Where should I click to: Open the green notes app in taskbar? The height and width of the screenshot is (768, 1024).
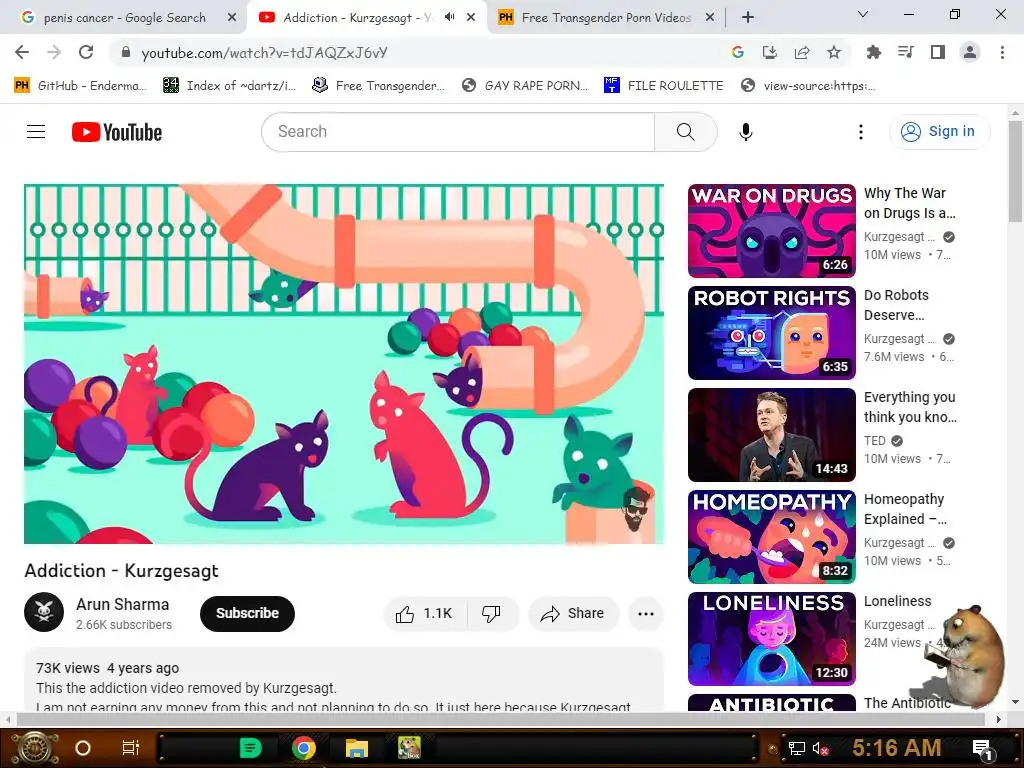tap(250, 748)
